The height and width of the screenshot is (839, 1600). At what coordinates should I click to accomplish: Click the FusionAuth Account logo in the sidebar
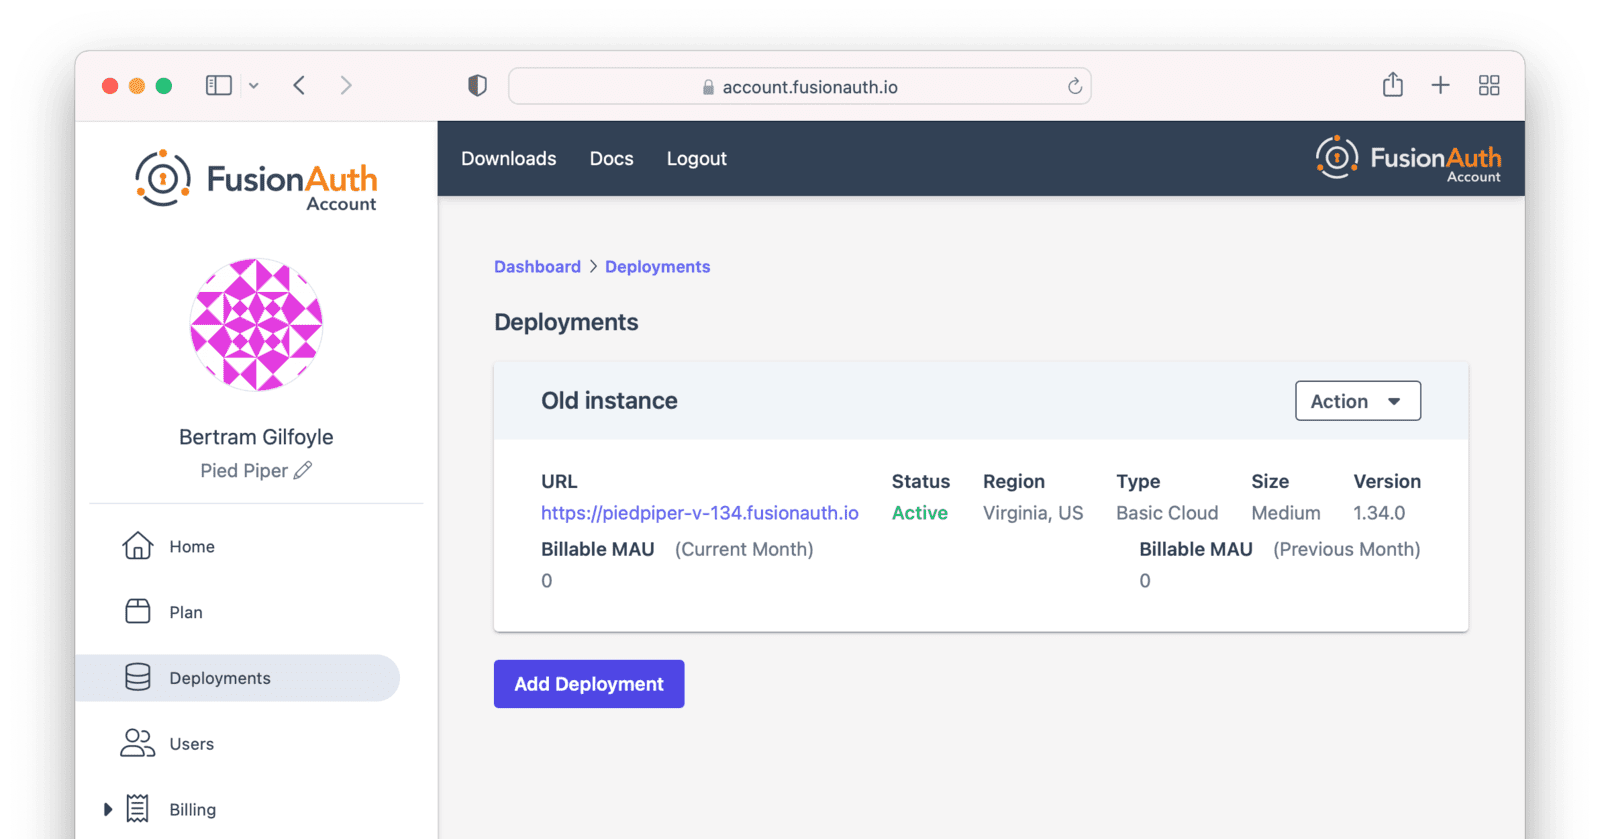coord(256,180)
